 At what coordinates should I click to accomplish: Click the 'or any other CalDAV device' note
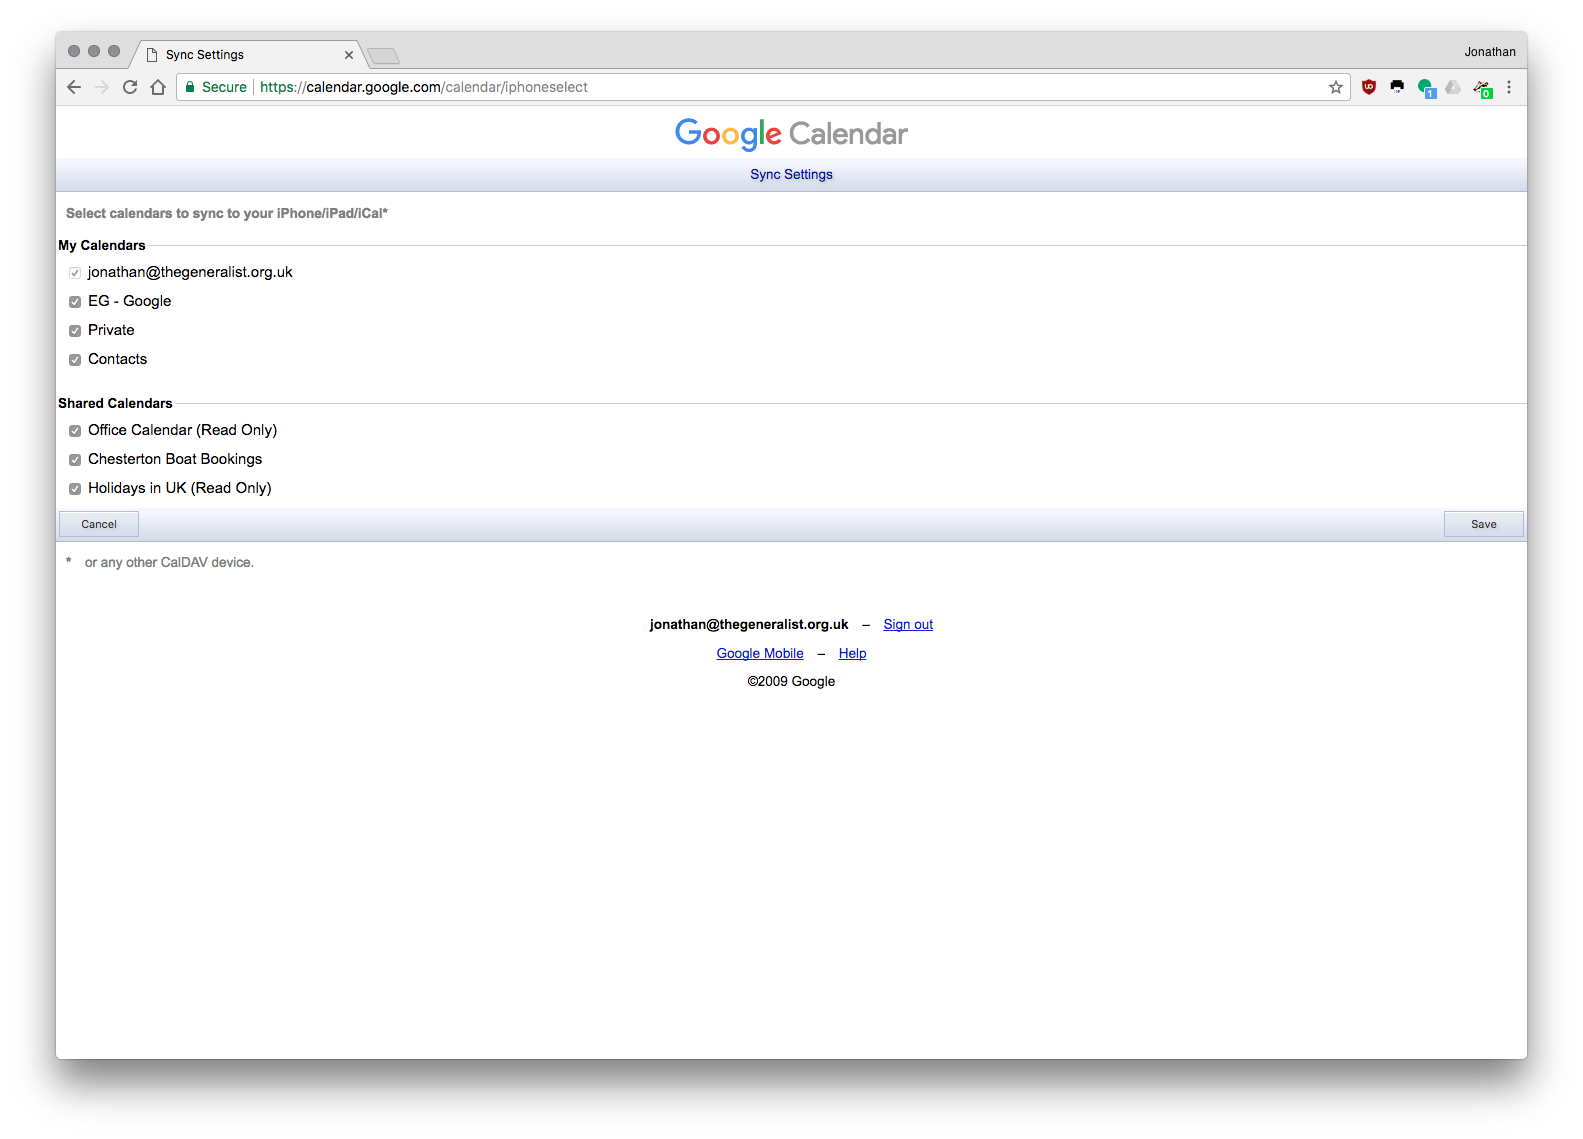[x=169, y=562]
